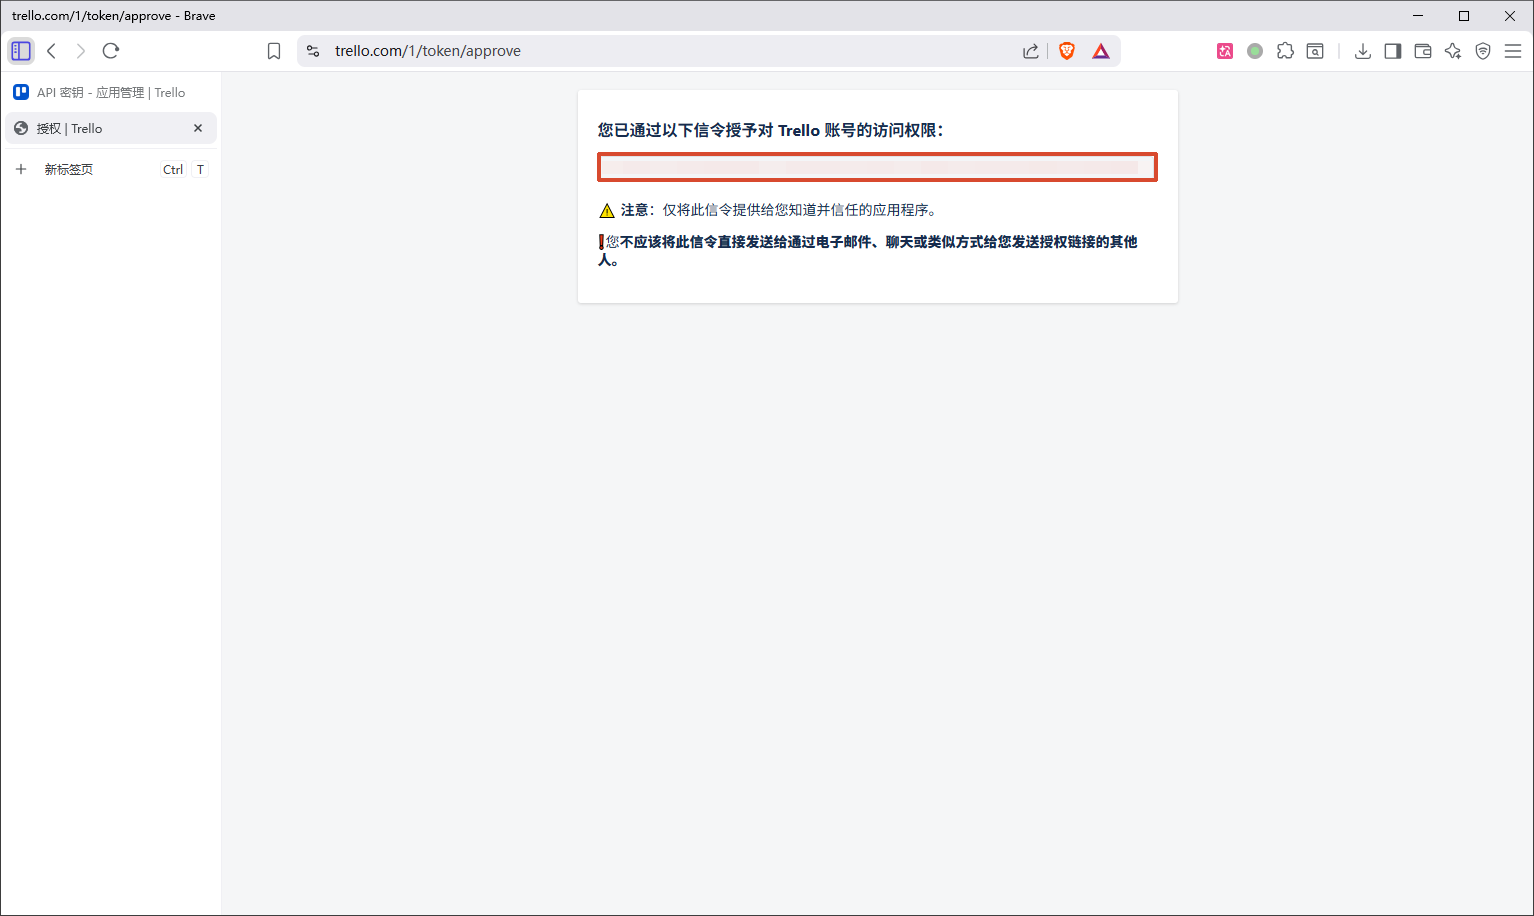The image size is (1534, 916).
Task: Click the note "仅将此信令提供给您知道并信任的应用程序。"
Action: pyautogui.click(x=800, y=210)
